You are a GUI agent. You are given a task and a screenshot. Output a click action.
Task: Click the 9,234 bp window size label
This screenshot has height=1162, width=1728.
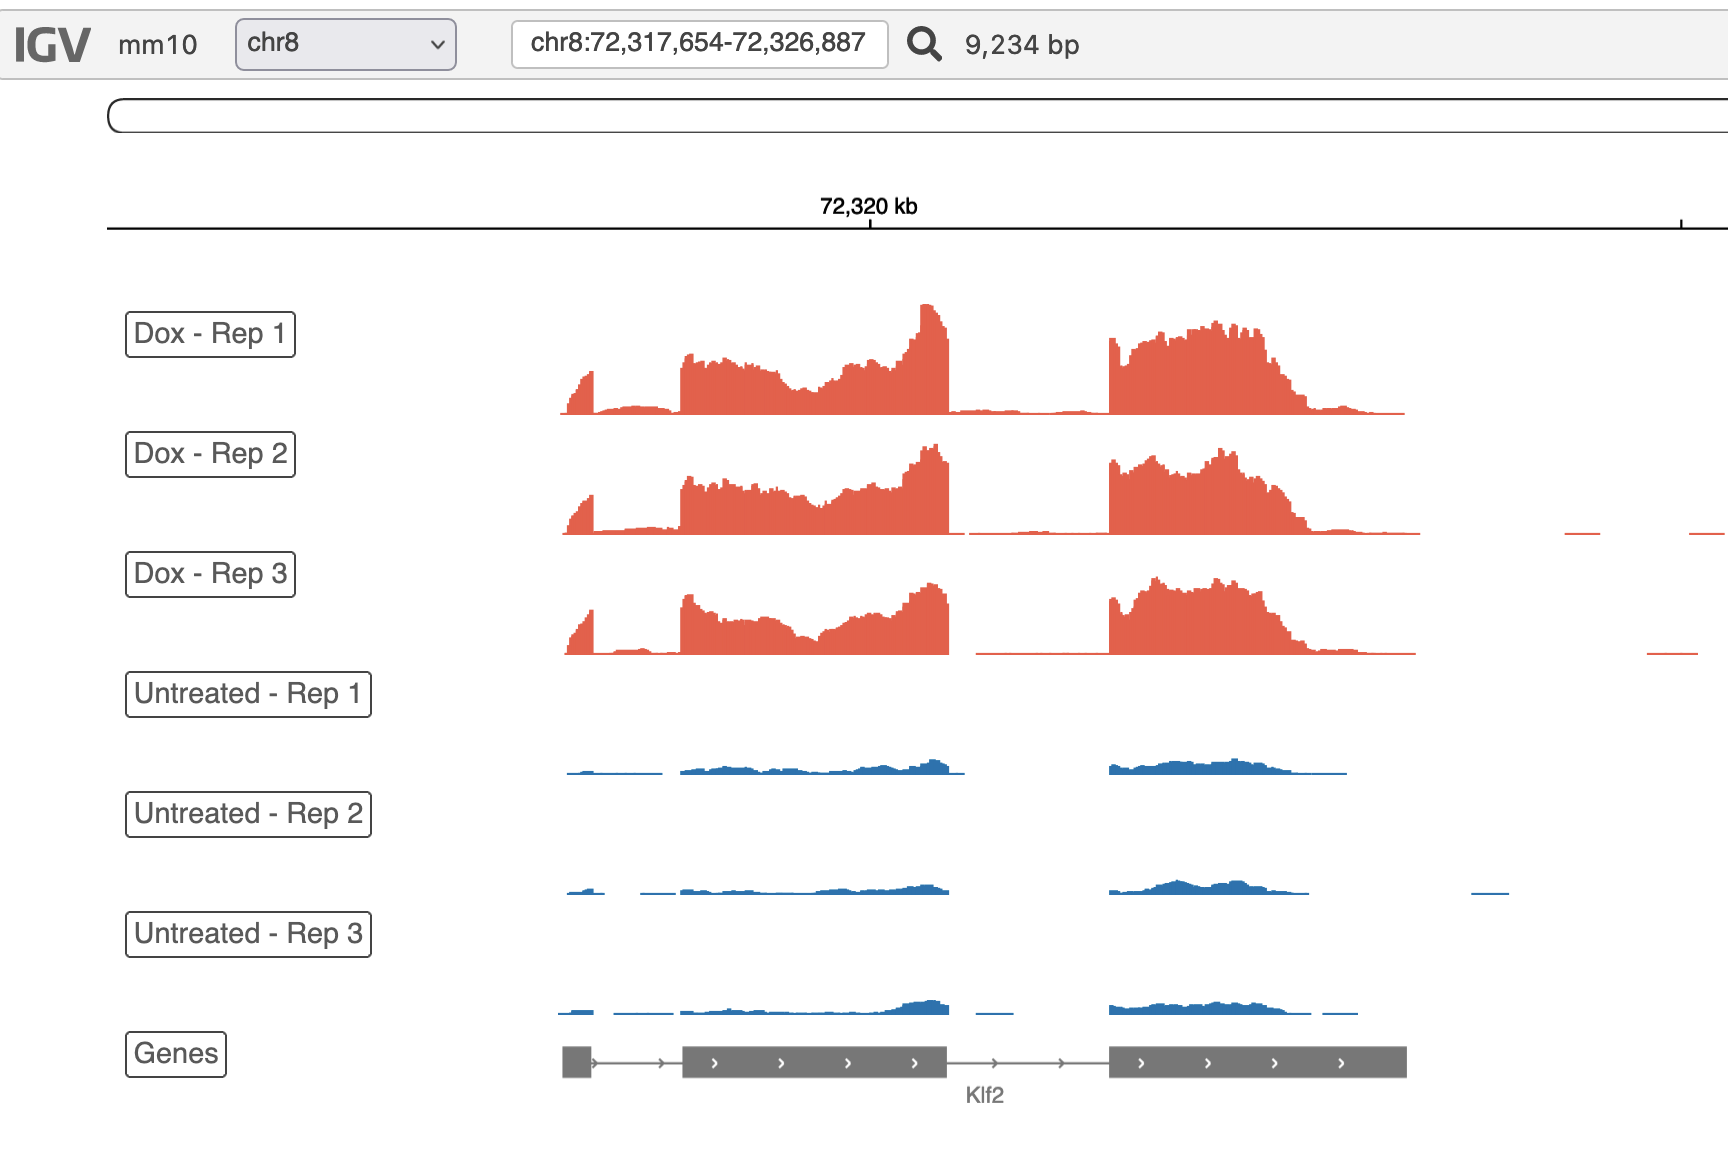click(1021, 45)
